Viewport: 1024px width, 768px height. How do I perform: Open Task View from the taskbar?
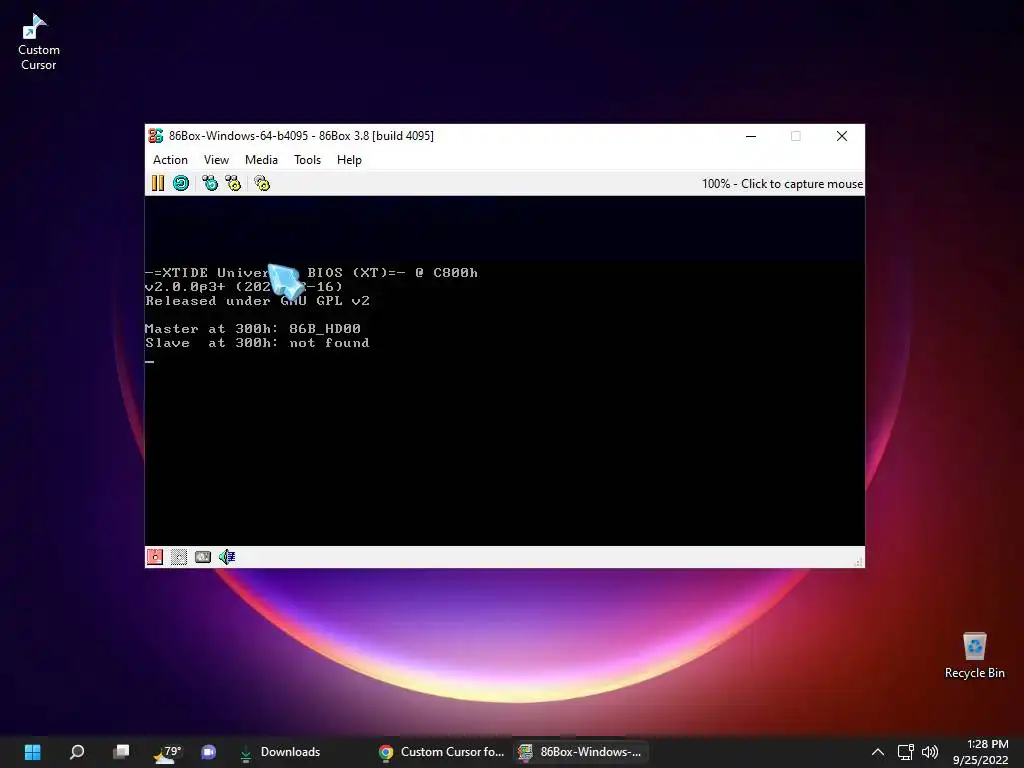[x=121, y=752]
